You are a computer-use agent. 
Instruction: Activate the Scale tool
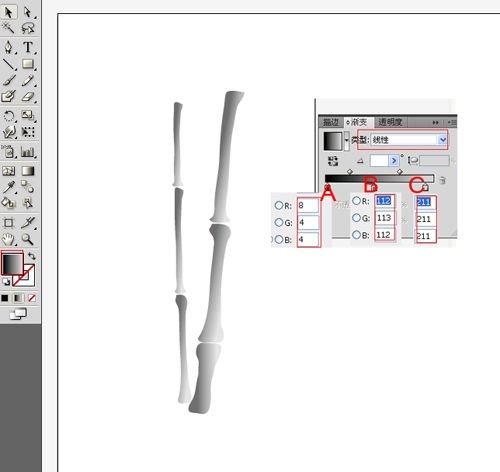click(x=28, y=116)
